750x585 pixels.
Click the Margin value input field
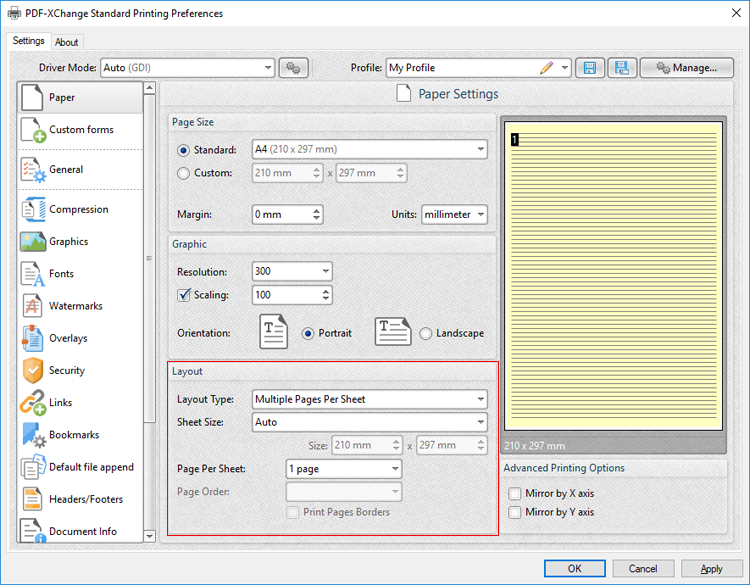281,215
